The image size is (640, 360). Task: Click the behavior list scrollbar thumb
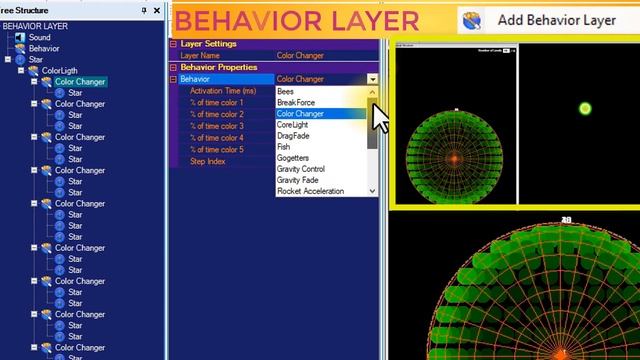[x=372, y=124]
